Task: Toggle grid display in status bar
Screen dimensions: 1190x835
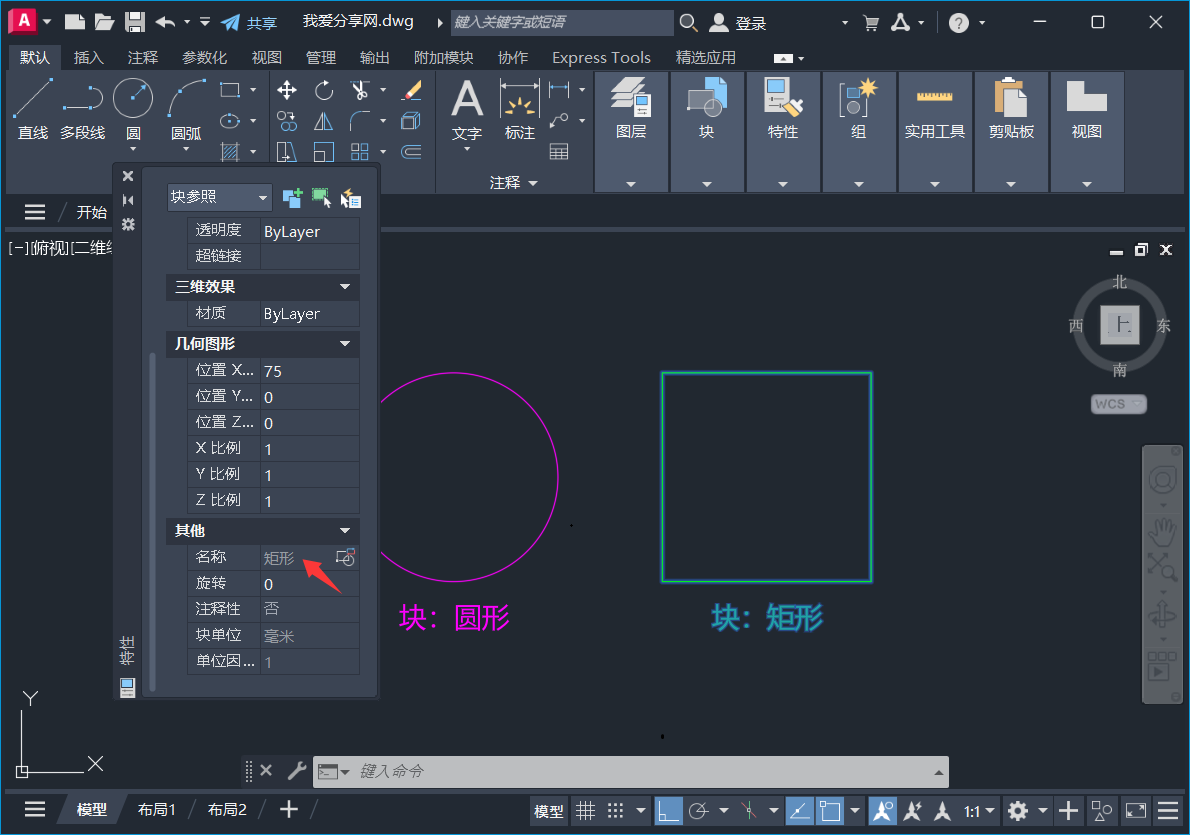Action: [585, 811]
